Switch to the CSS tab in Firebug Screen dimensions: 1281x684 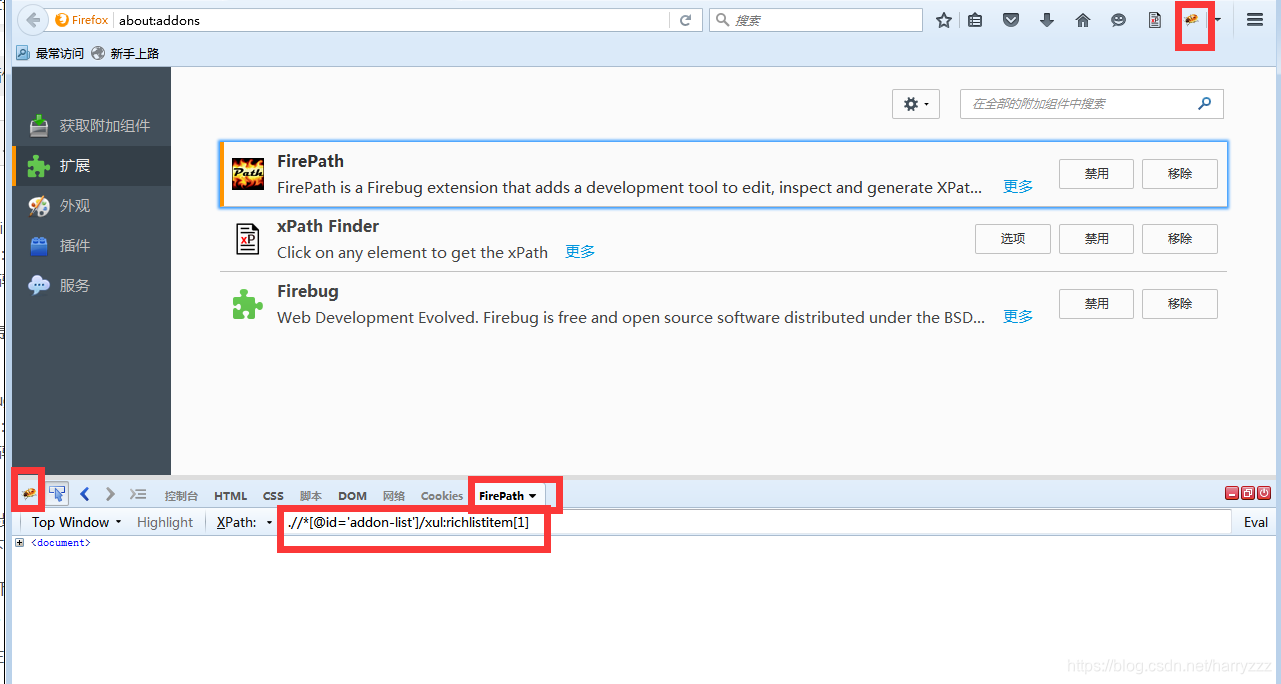click(x=273, y=496)
